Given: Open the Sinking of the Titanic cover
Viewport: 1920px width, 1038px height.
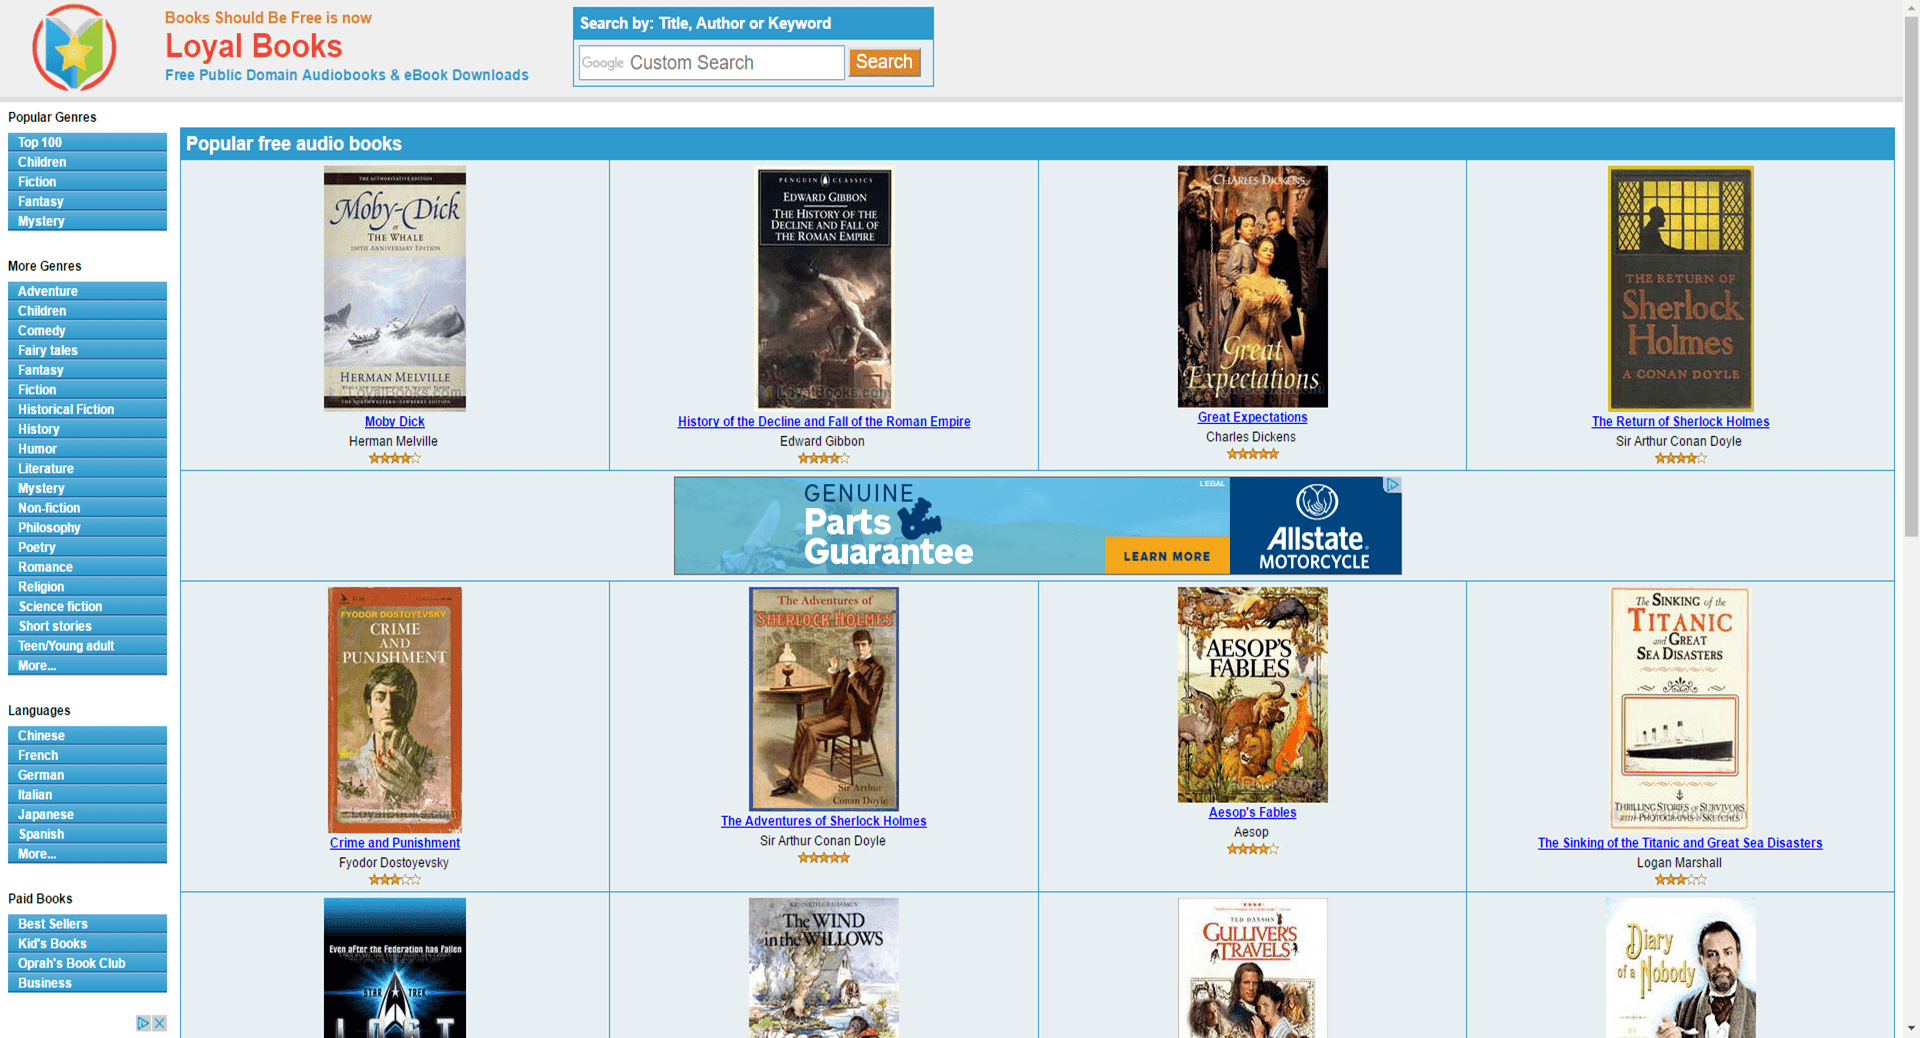Looking at the screenshot, I should [x=1680, y=708].
